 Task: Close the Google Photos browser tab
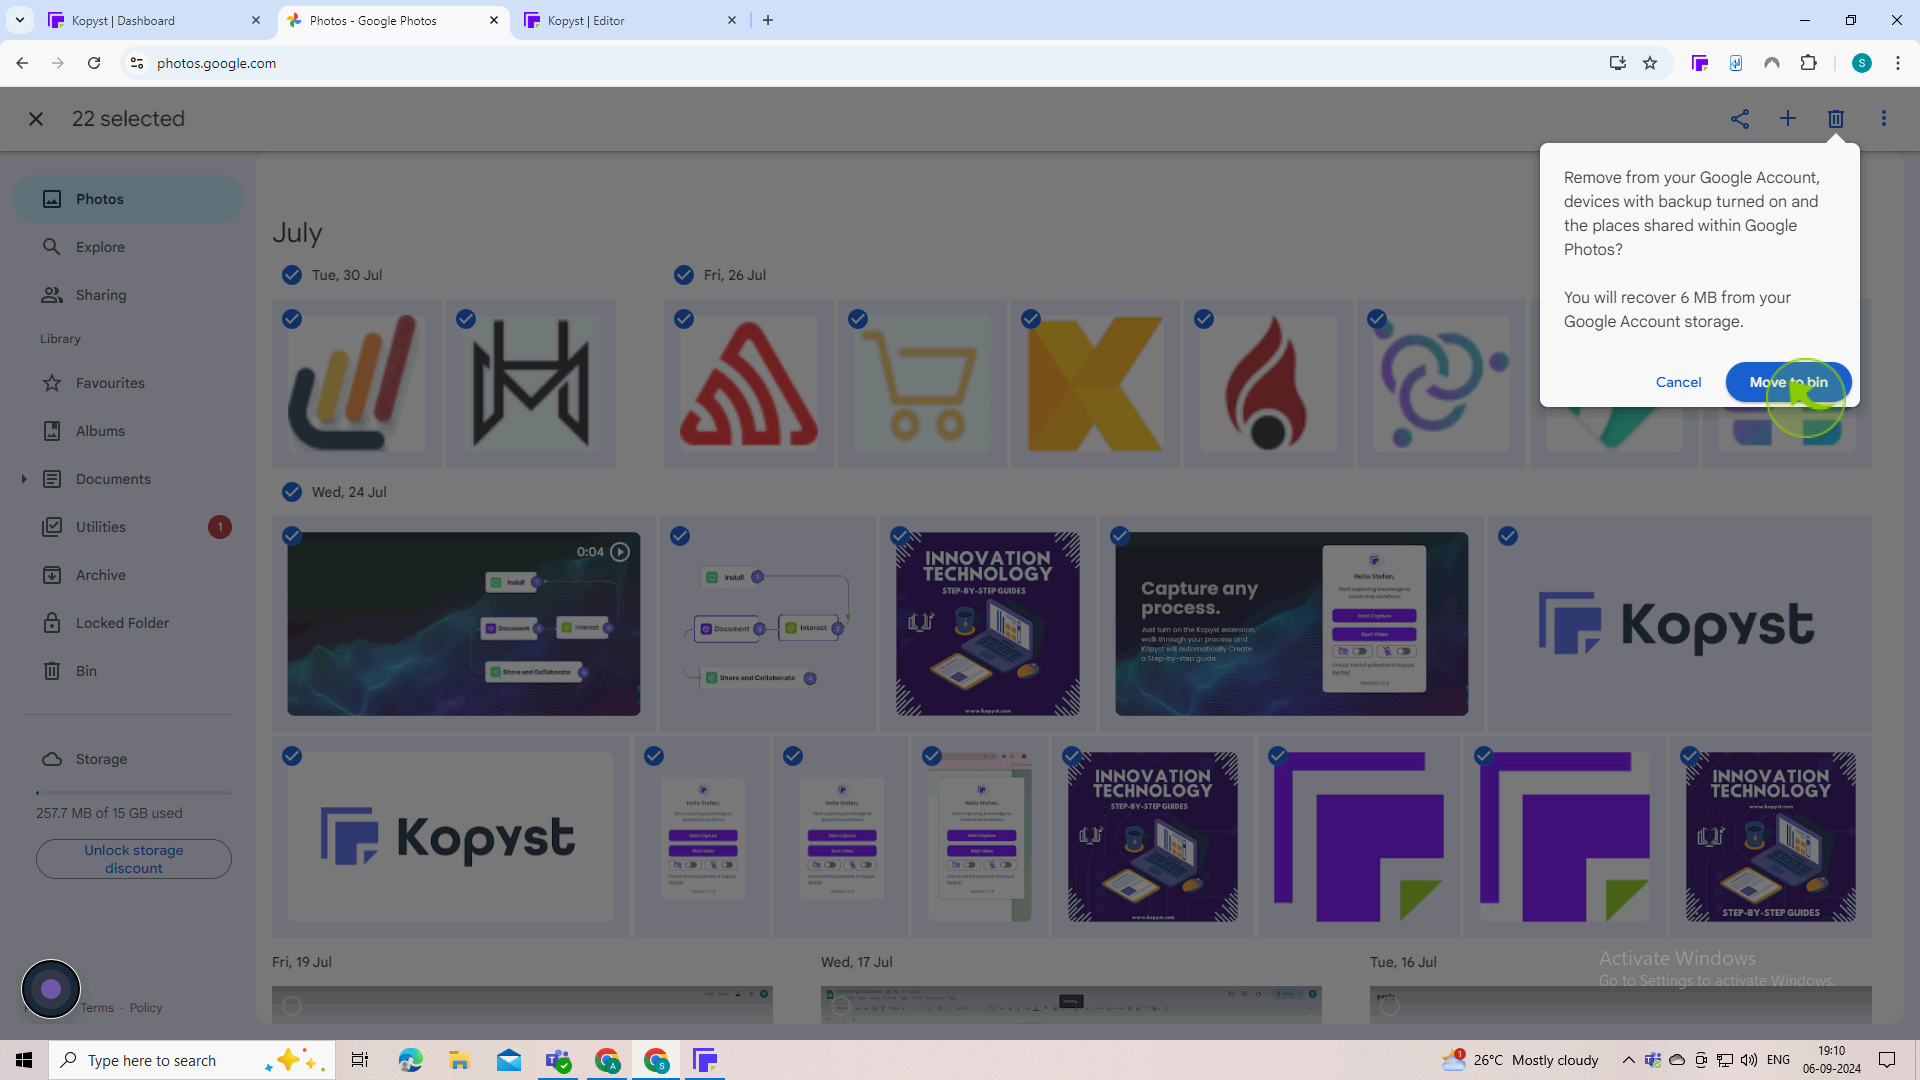494,20
